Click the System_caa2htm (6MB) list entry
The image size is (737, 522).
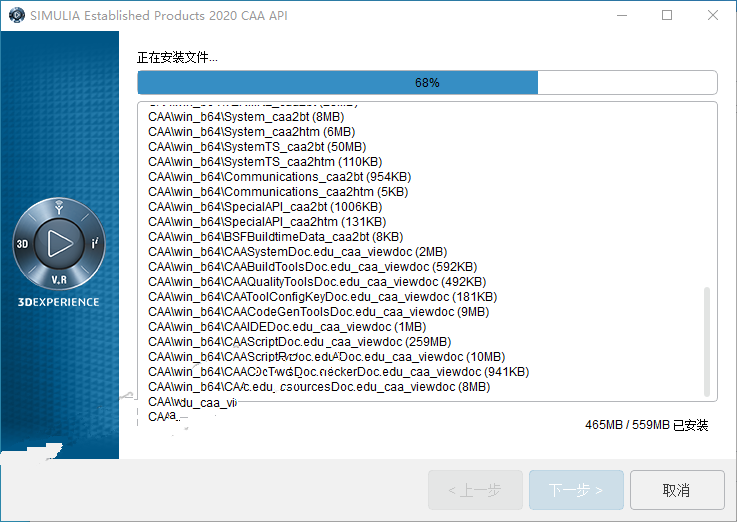(x=251, y=132)
